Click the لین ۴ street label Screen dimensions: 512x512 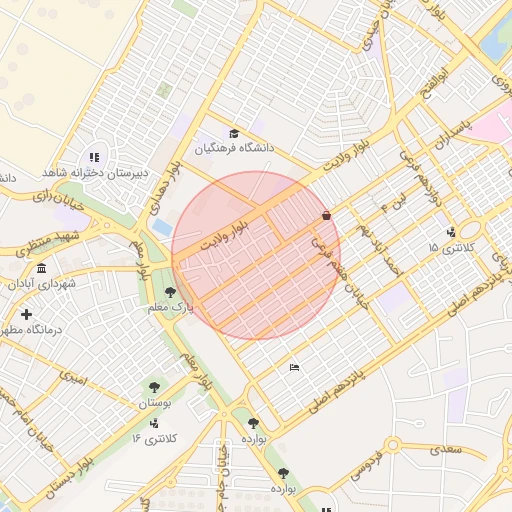pos(394,203)
